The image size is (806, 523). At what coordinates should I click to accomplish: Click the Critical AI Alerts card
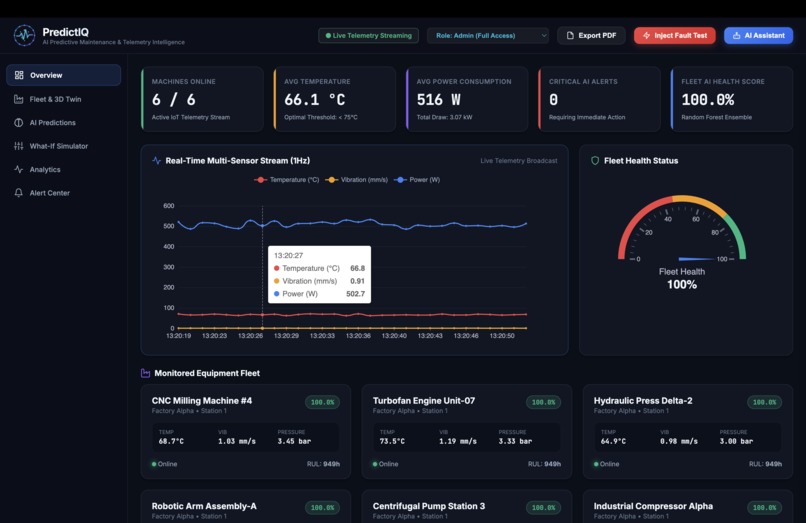click(599, 99)
